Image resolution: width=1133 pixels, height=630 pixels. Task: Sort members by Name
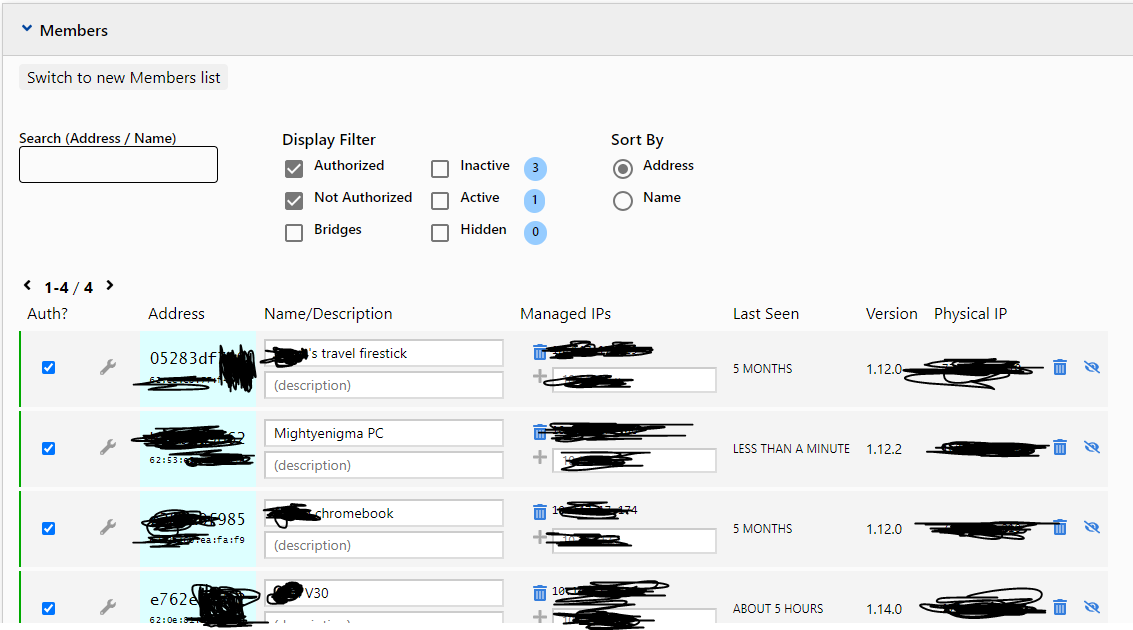623,200
